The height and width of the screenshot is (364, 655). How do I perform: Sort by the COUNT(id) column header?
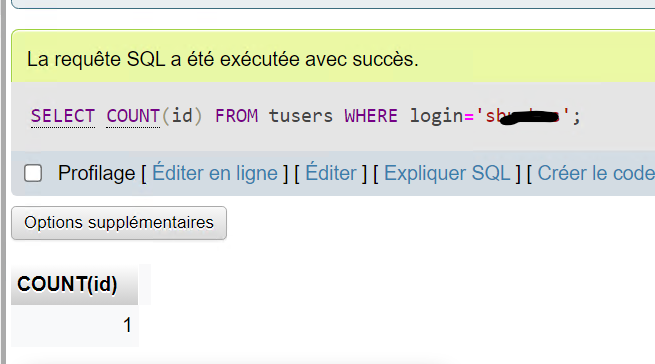click(x=67, y=284)
